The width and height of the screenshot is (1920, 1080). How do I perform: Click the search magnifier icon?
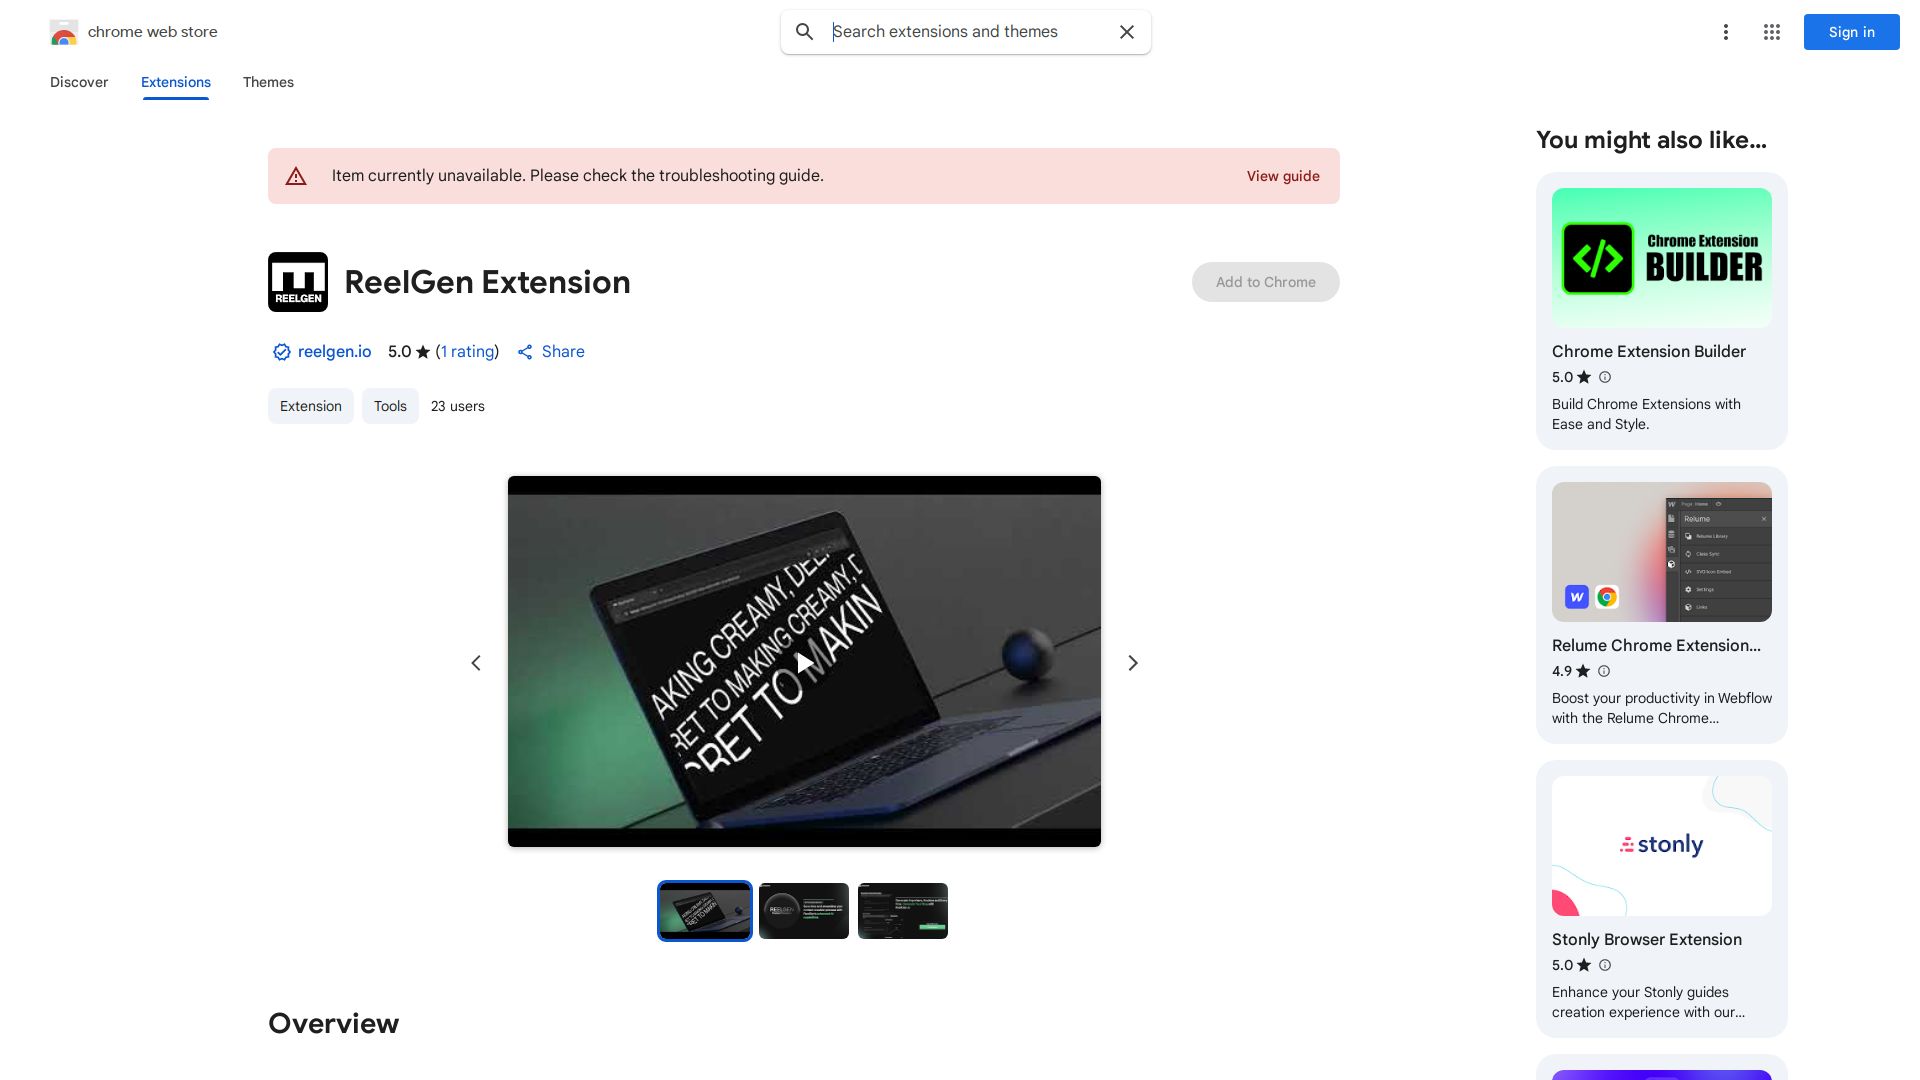click(x=805, y=32)
